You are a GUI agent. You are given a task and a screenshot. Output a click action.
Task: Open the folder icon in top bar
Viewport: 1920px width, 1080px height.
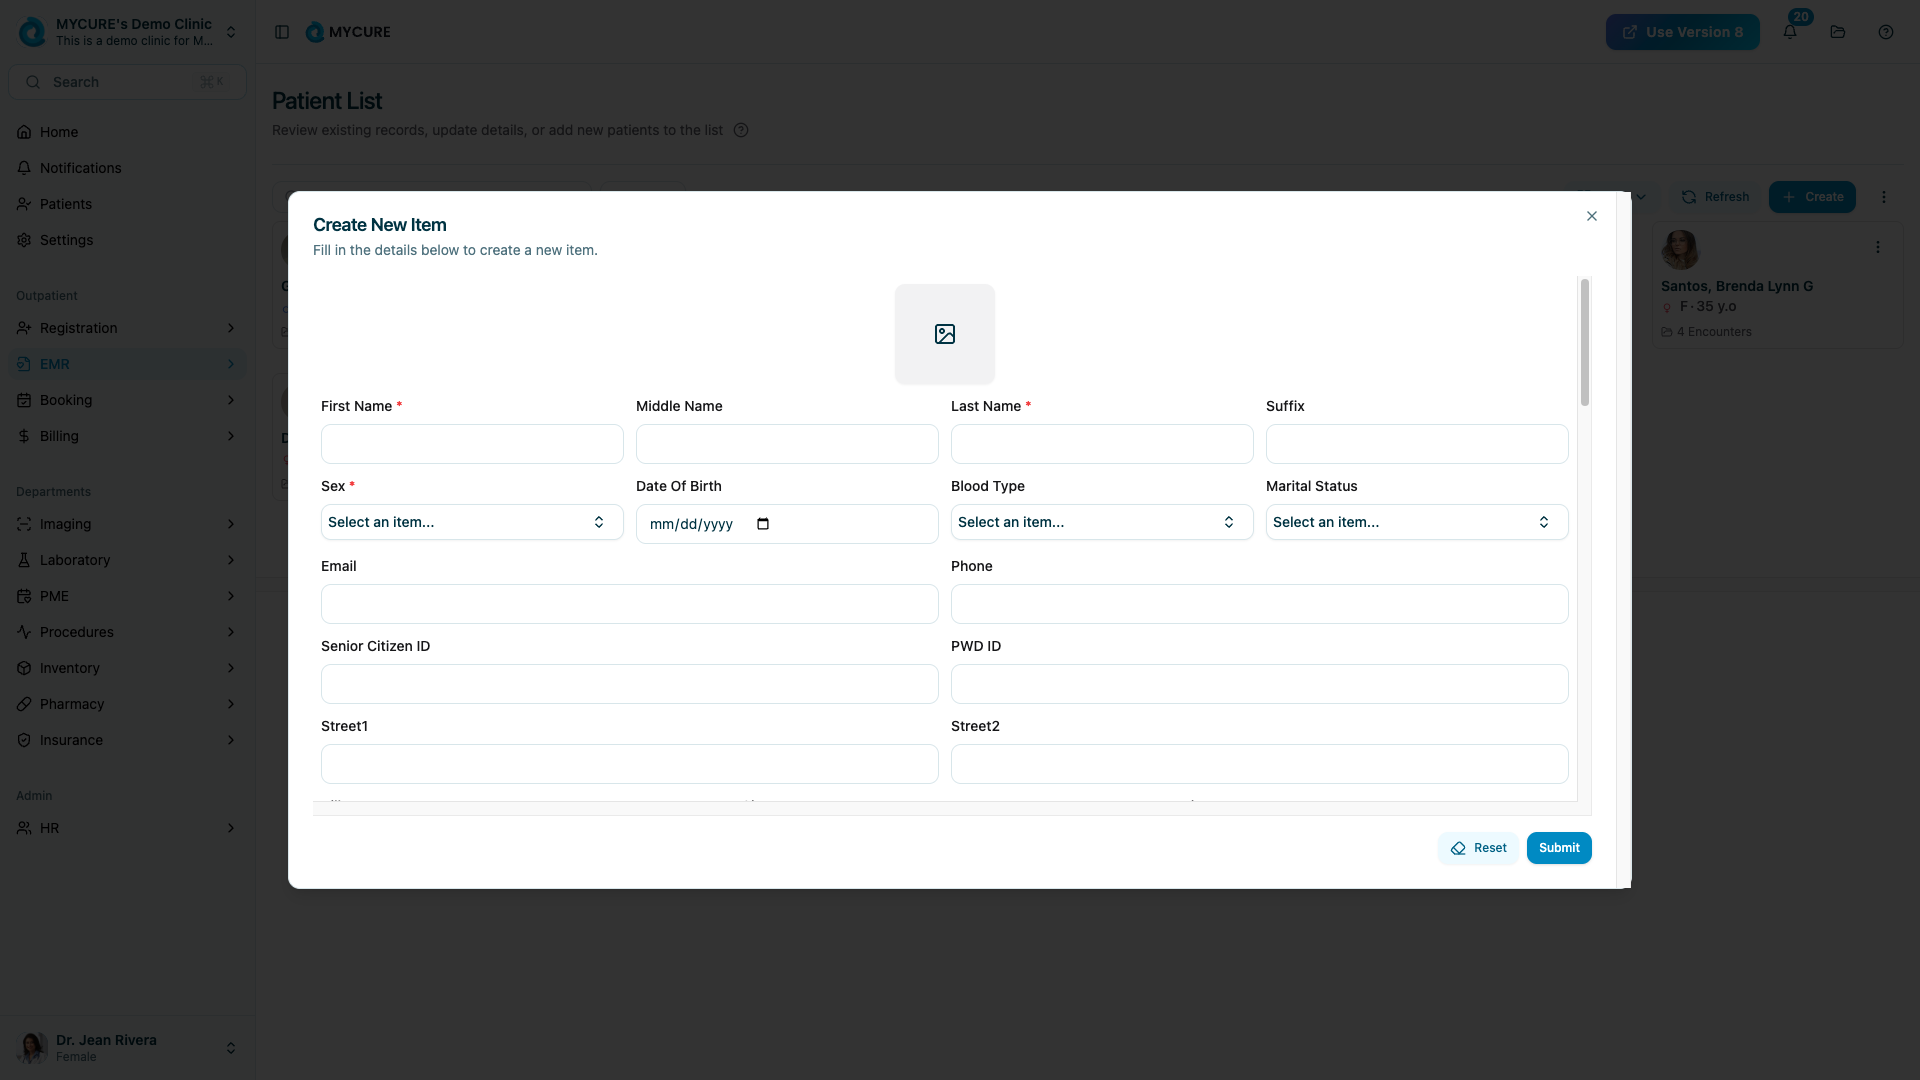tap(1838, 32)
